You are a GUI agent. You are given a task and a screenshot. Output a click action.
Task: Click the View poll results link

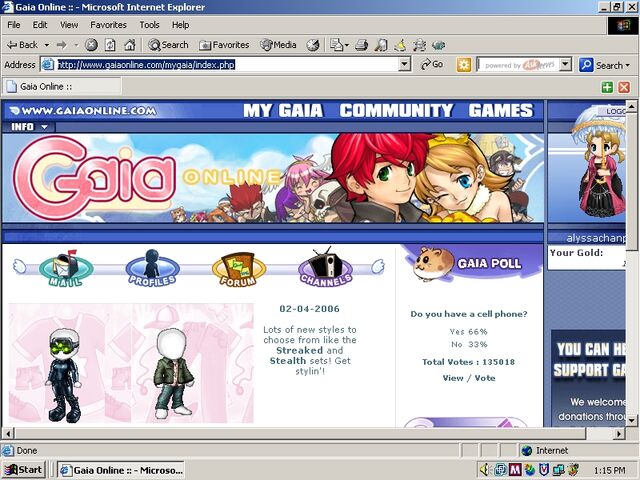453,378
